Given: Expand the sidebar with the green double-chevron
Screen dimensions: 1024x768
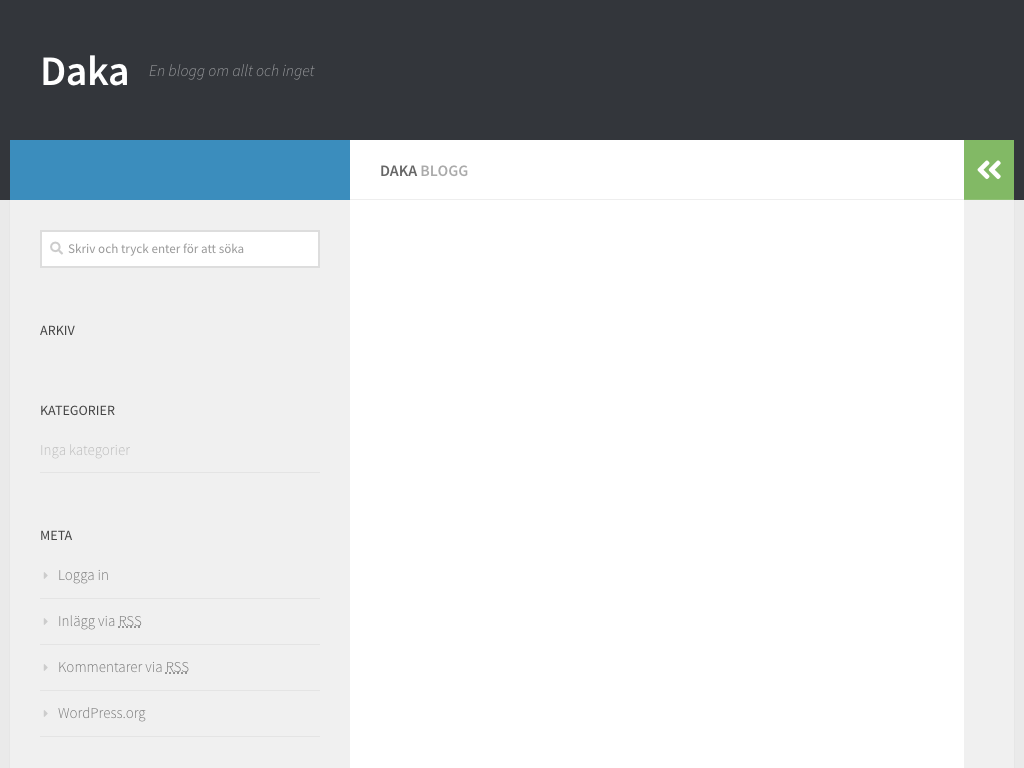Looking at the screenshot, I should pos(988,170).
